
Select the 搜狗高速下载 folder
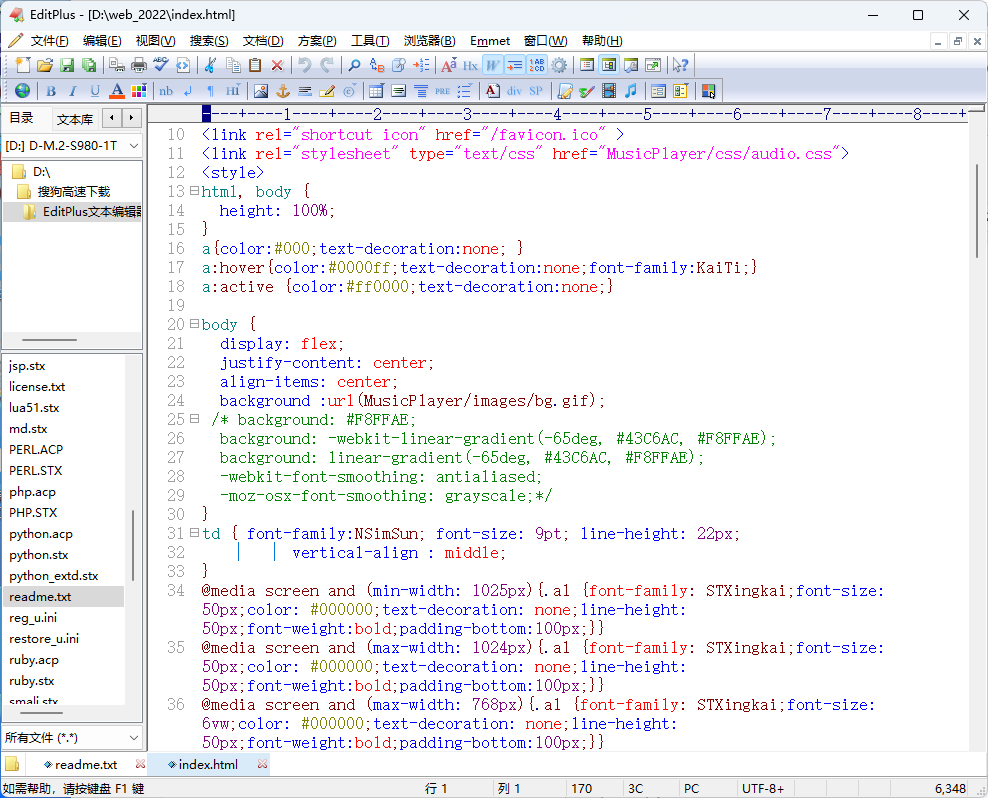coord(74,192)
